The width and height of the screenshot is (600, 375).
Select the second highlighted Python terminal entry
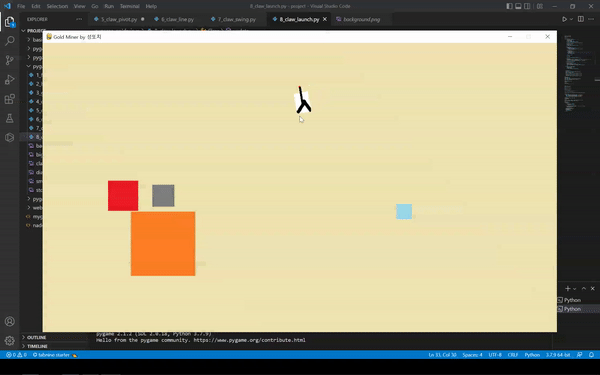coord(572,309)
